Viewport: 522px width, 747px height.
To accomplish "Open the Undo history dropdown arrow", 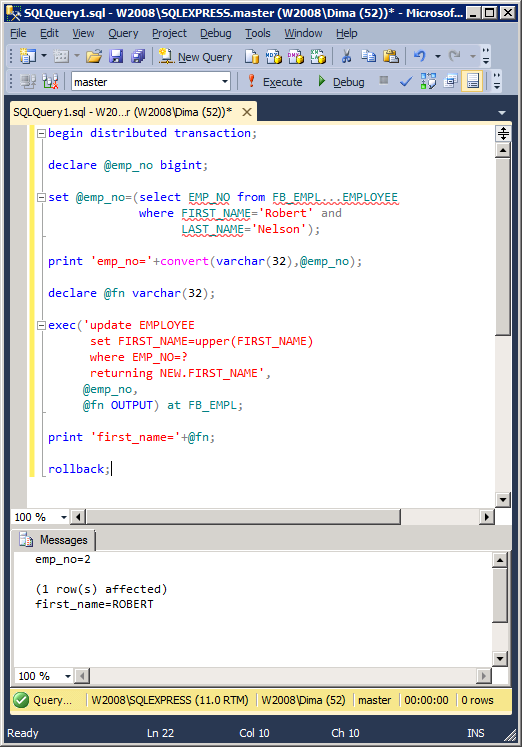I will (x=438, y=57).
